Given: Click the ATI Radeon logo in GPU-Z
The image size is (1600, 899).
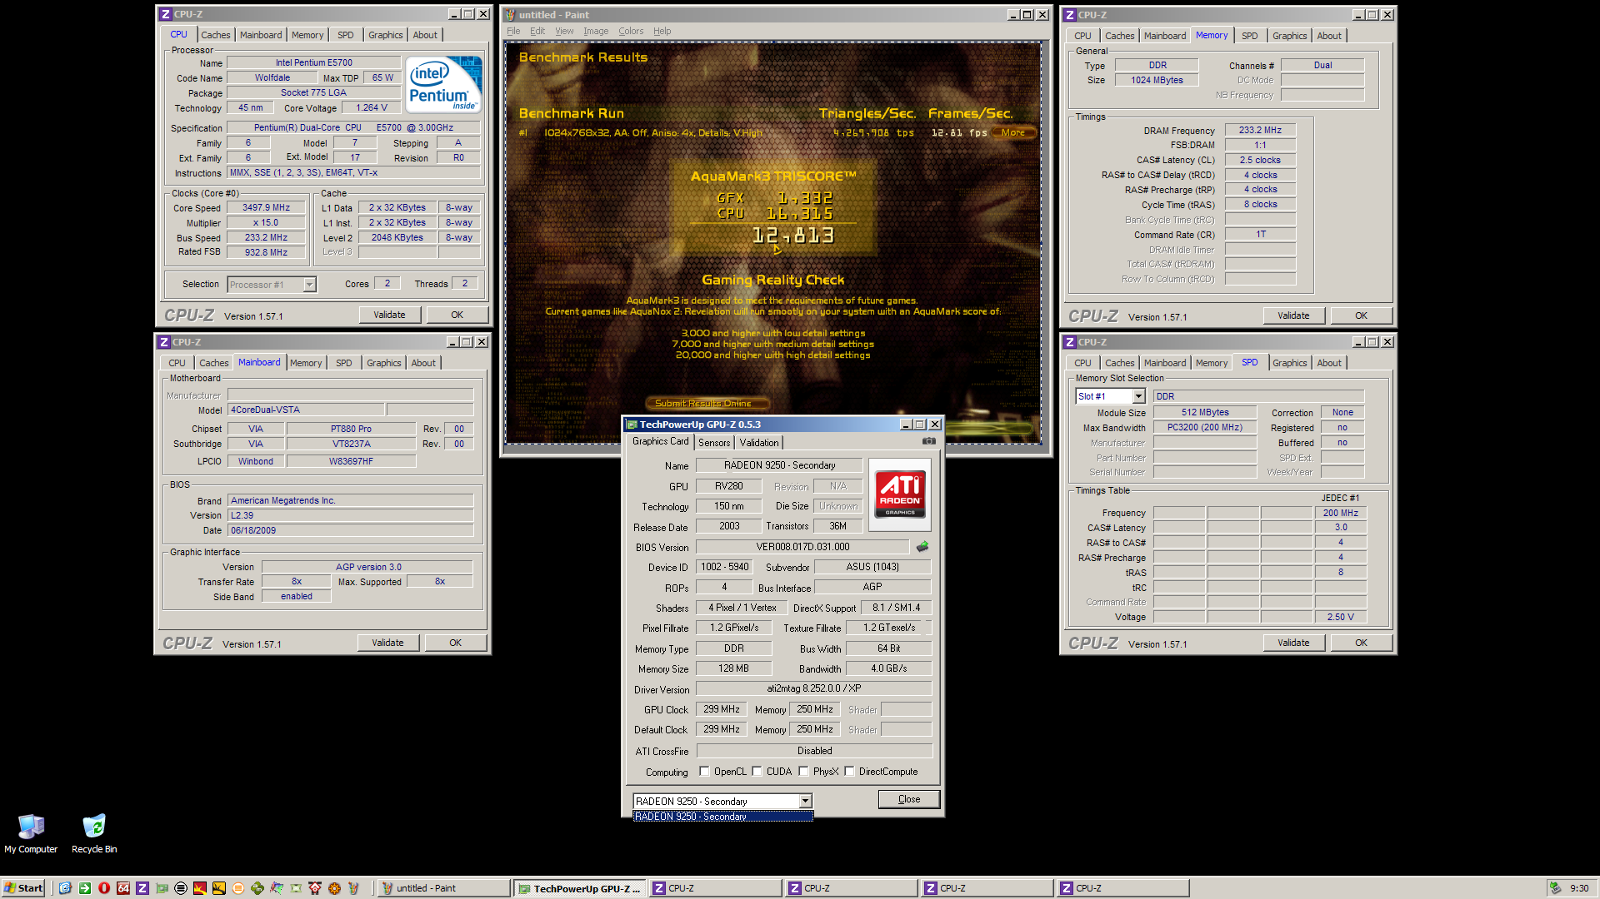Looking at the screenshot, I should pos(900,494).
